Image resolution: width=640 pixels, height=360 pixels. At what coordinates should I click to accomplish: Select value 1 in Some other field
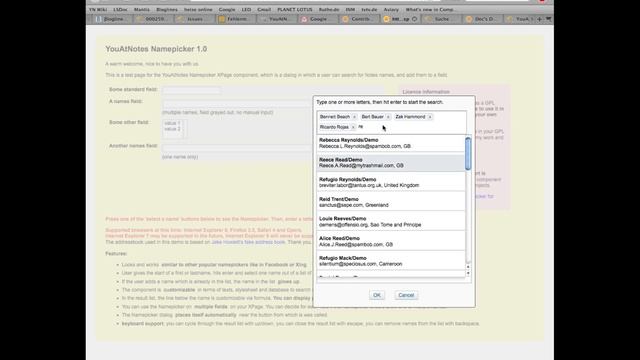(x=172, y=123)
